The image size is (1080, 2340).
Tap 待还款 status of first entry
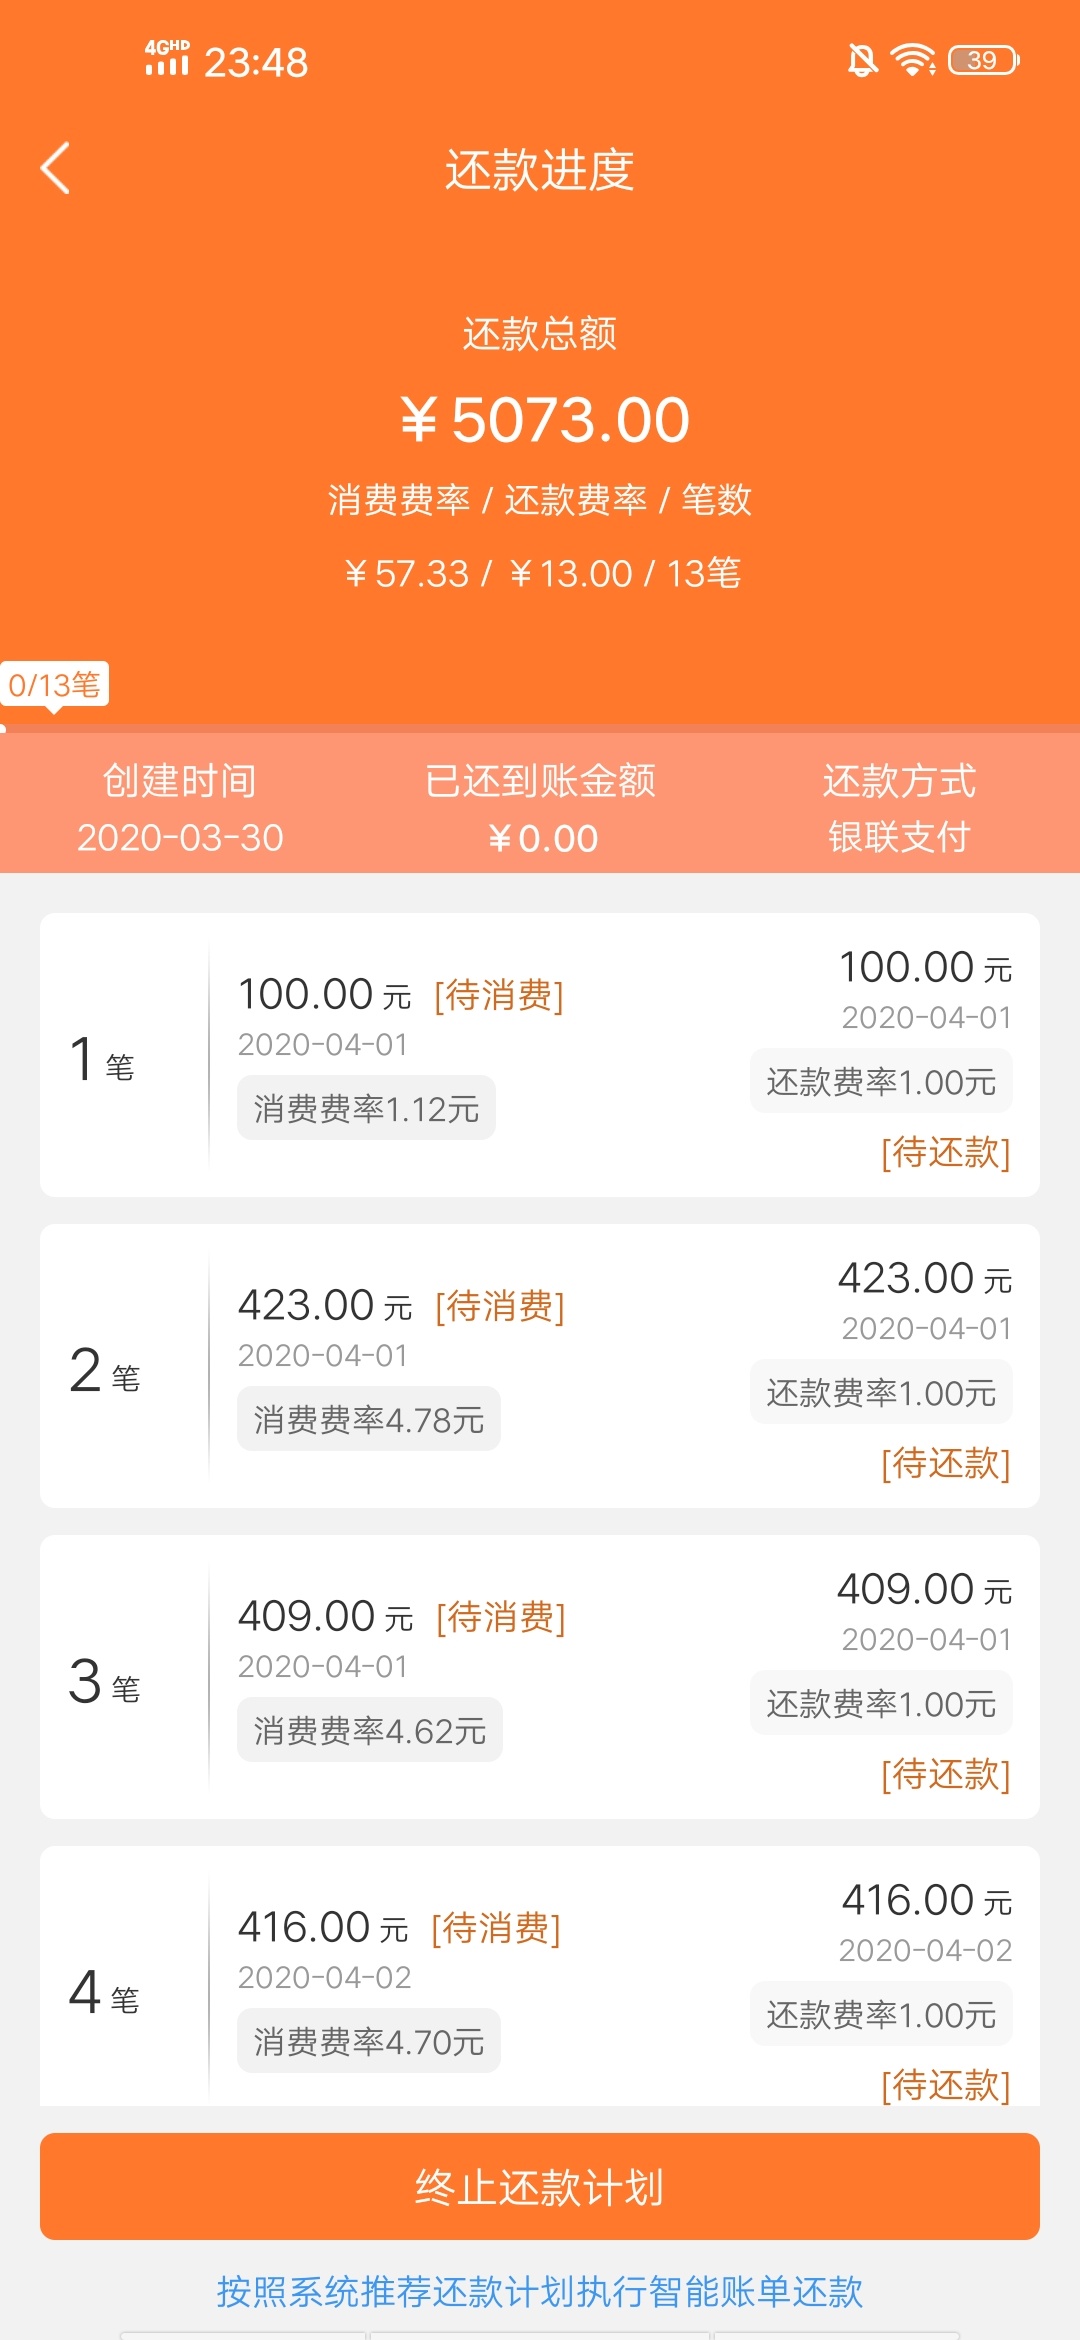(x=945, y=1152)
